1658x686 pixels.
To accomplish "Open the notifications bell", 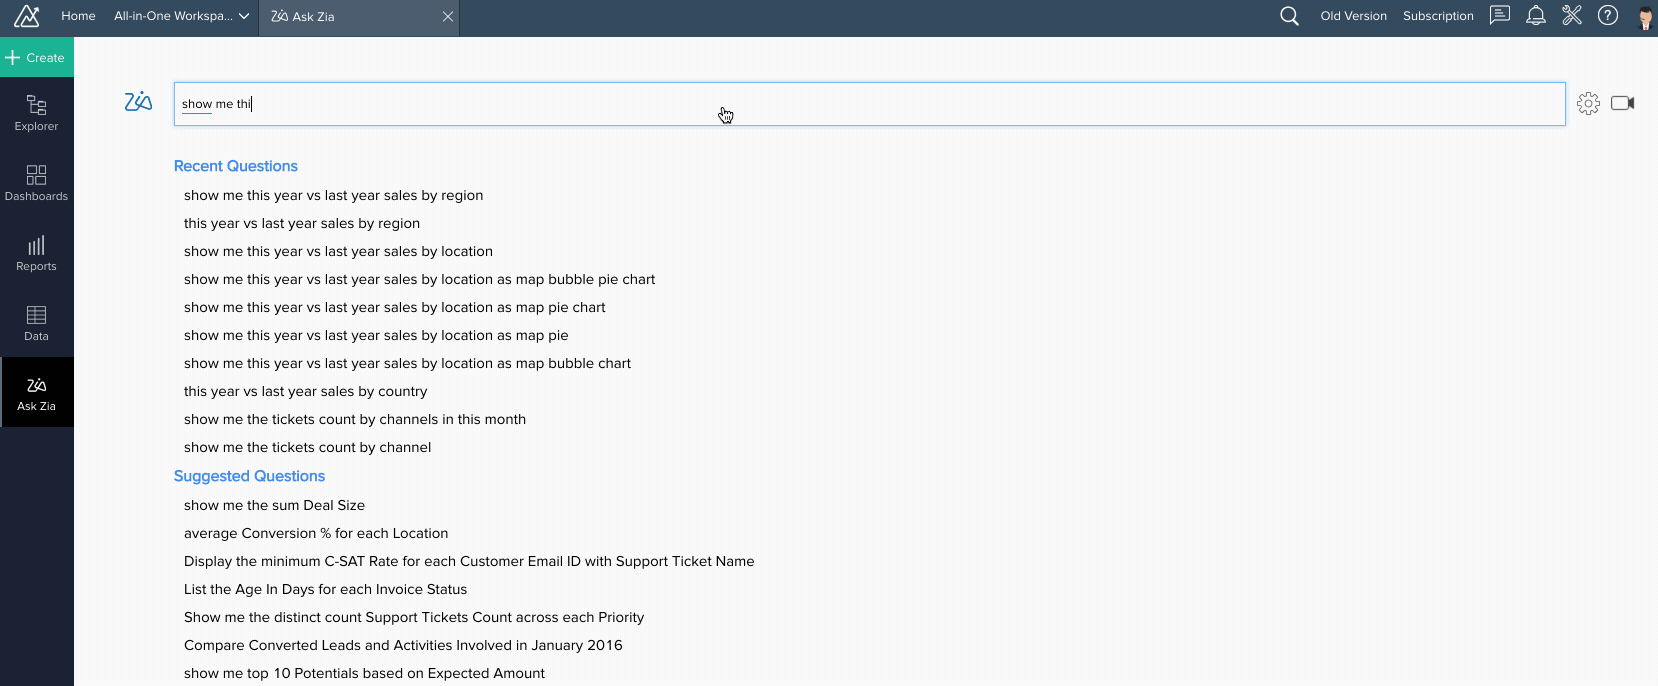I will (x=1536, y=16).
